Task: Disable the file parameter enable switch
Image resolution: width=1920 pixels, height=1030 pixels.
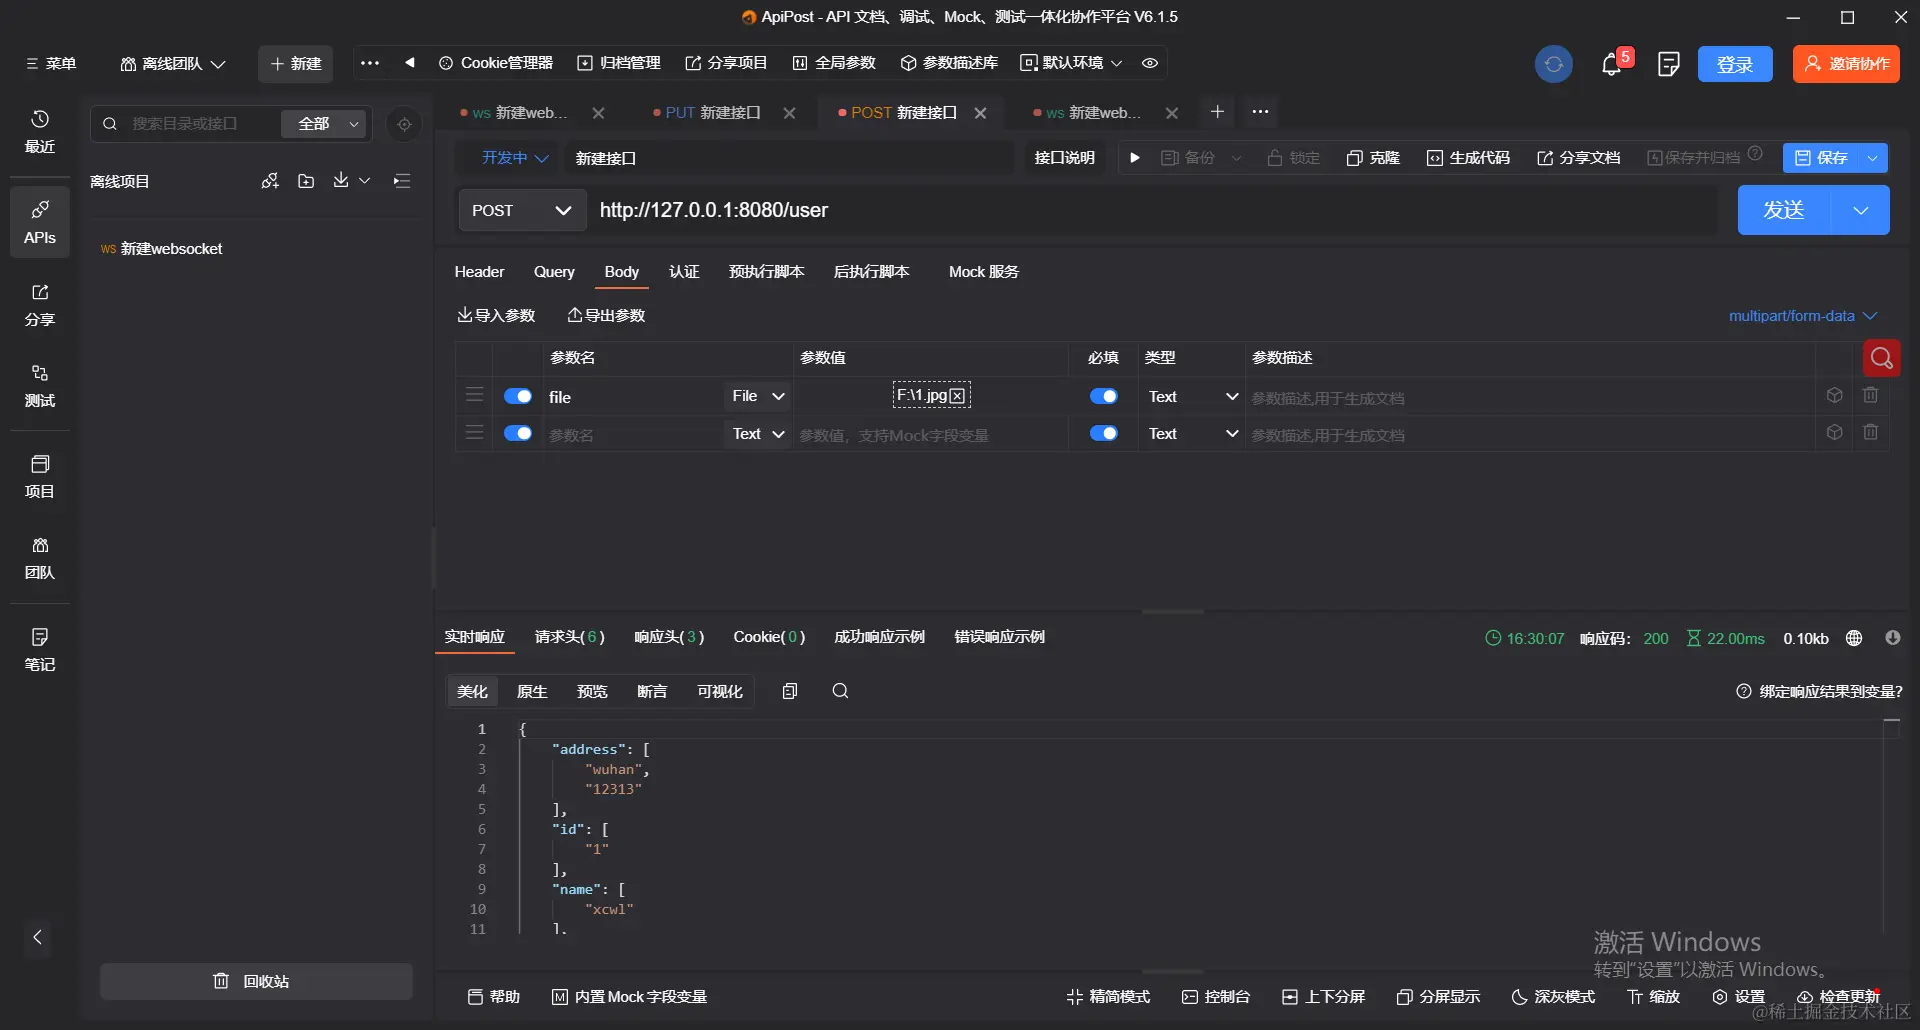Action: (518, 396)
